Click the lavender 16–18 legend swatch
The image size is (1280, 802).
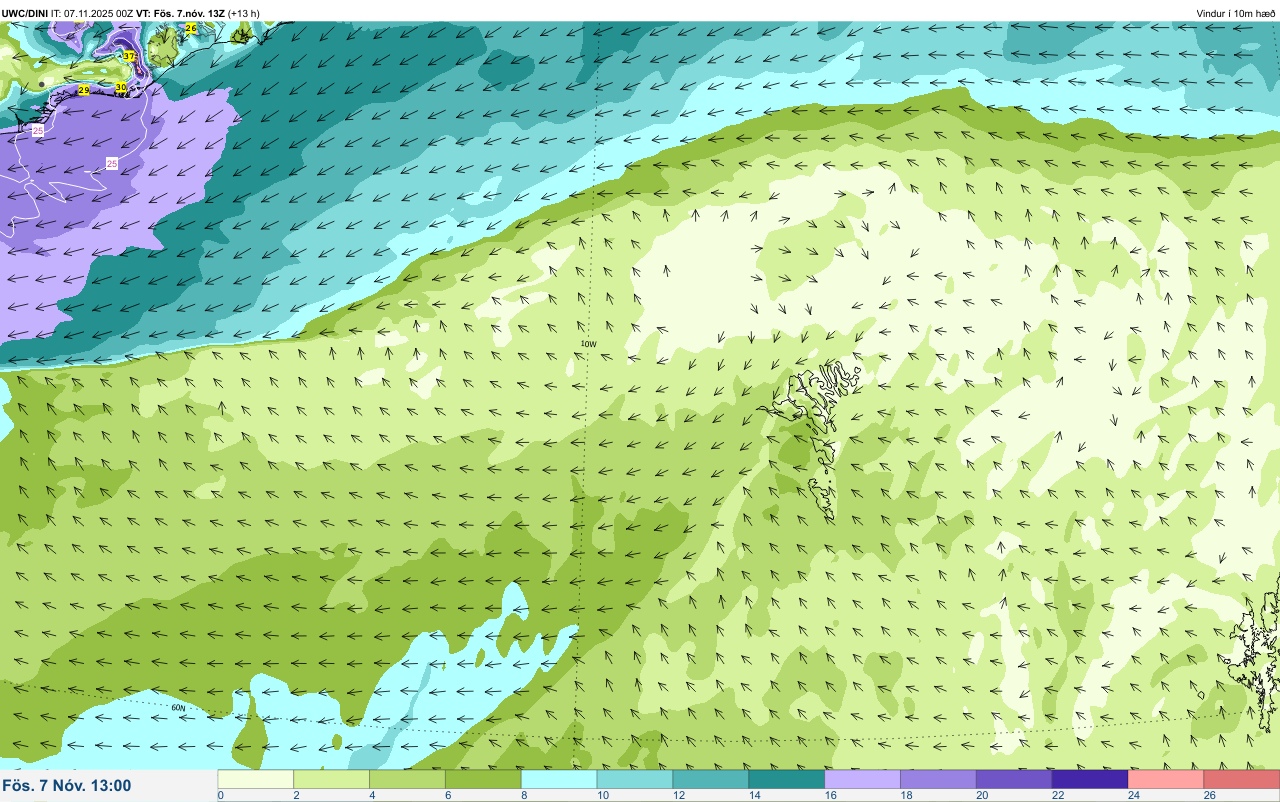point(863,779)
